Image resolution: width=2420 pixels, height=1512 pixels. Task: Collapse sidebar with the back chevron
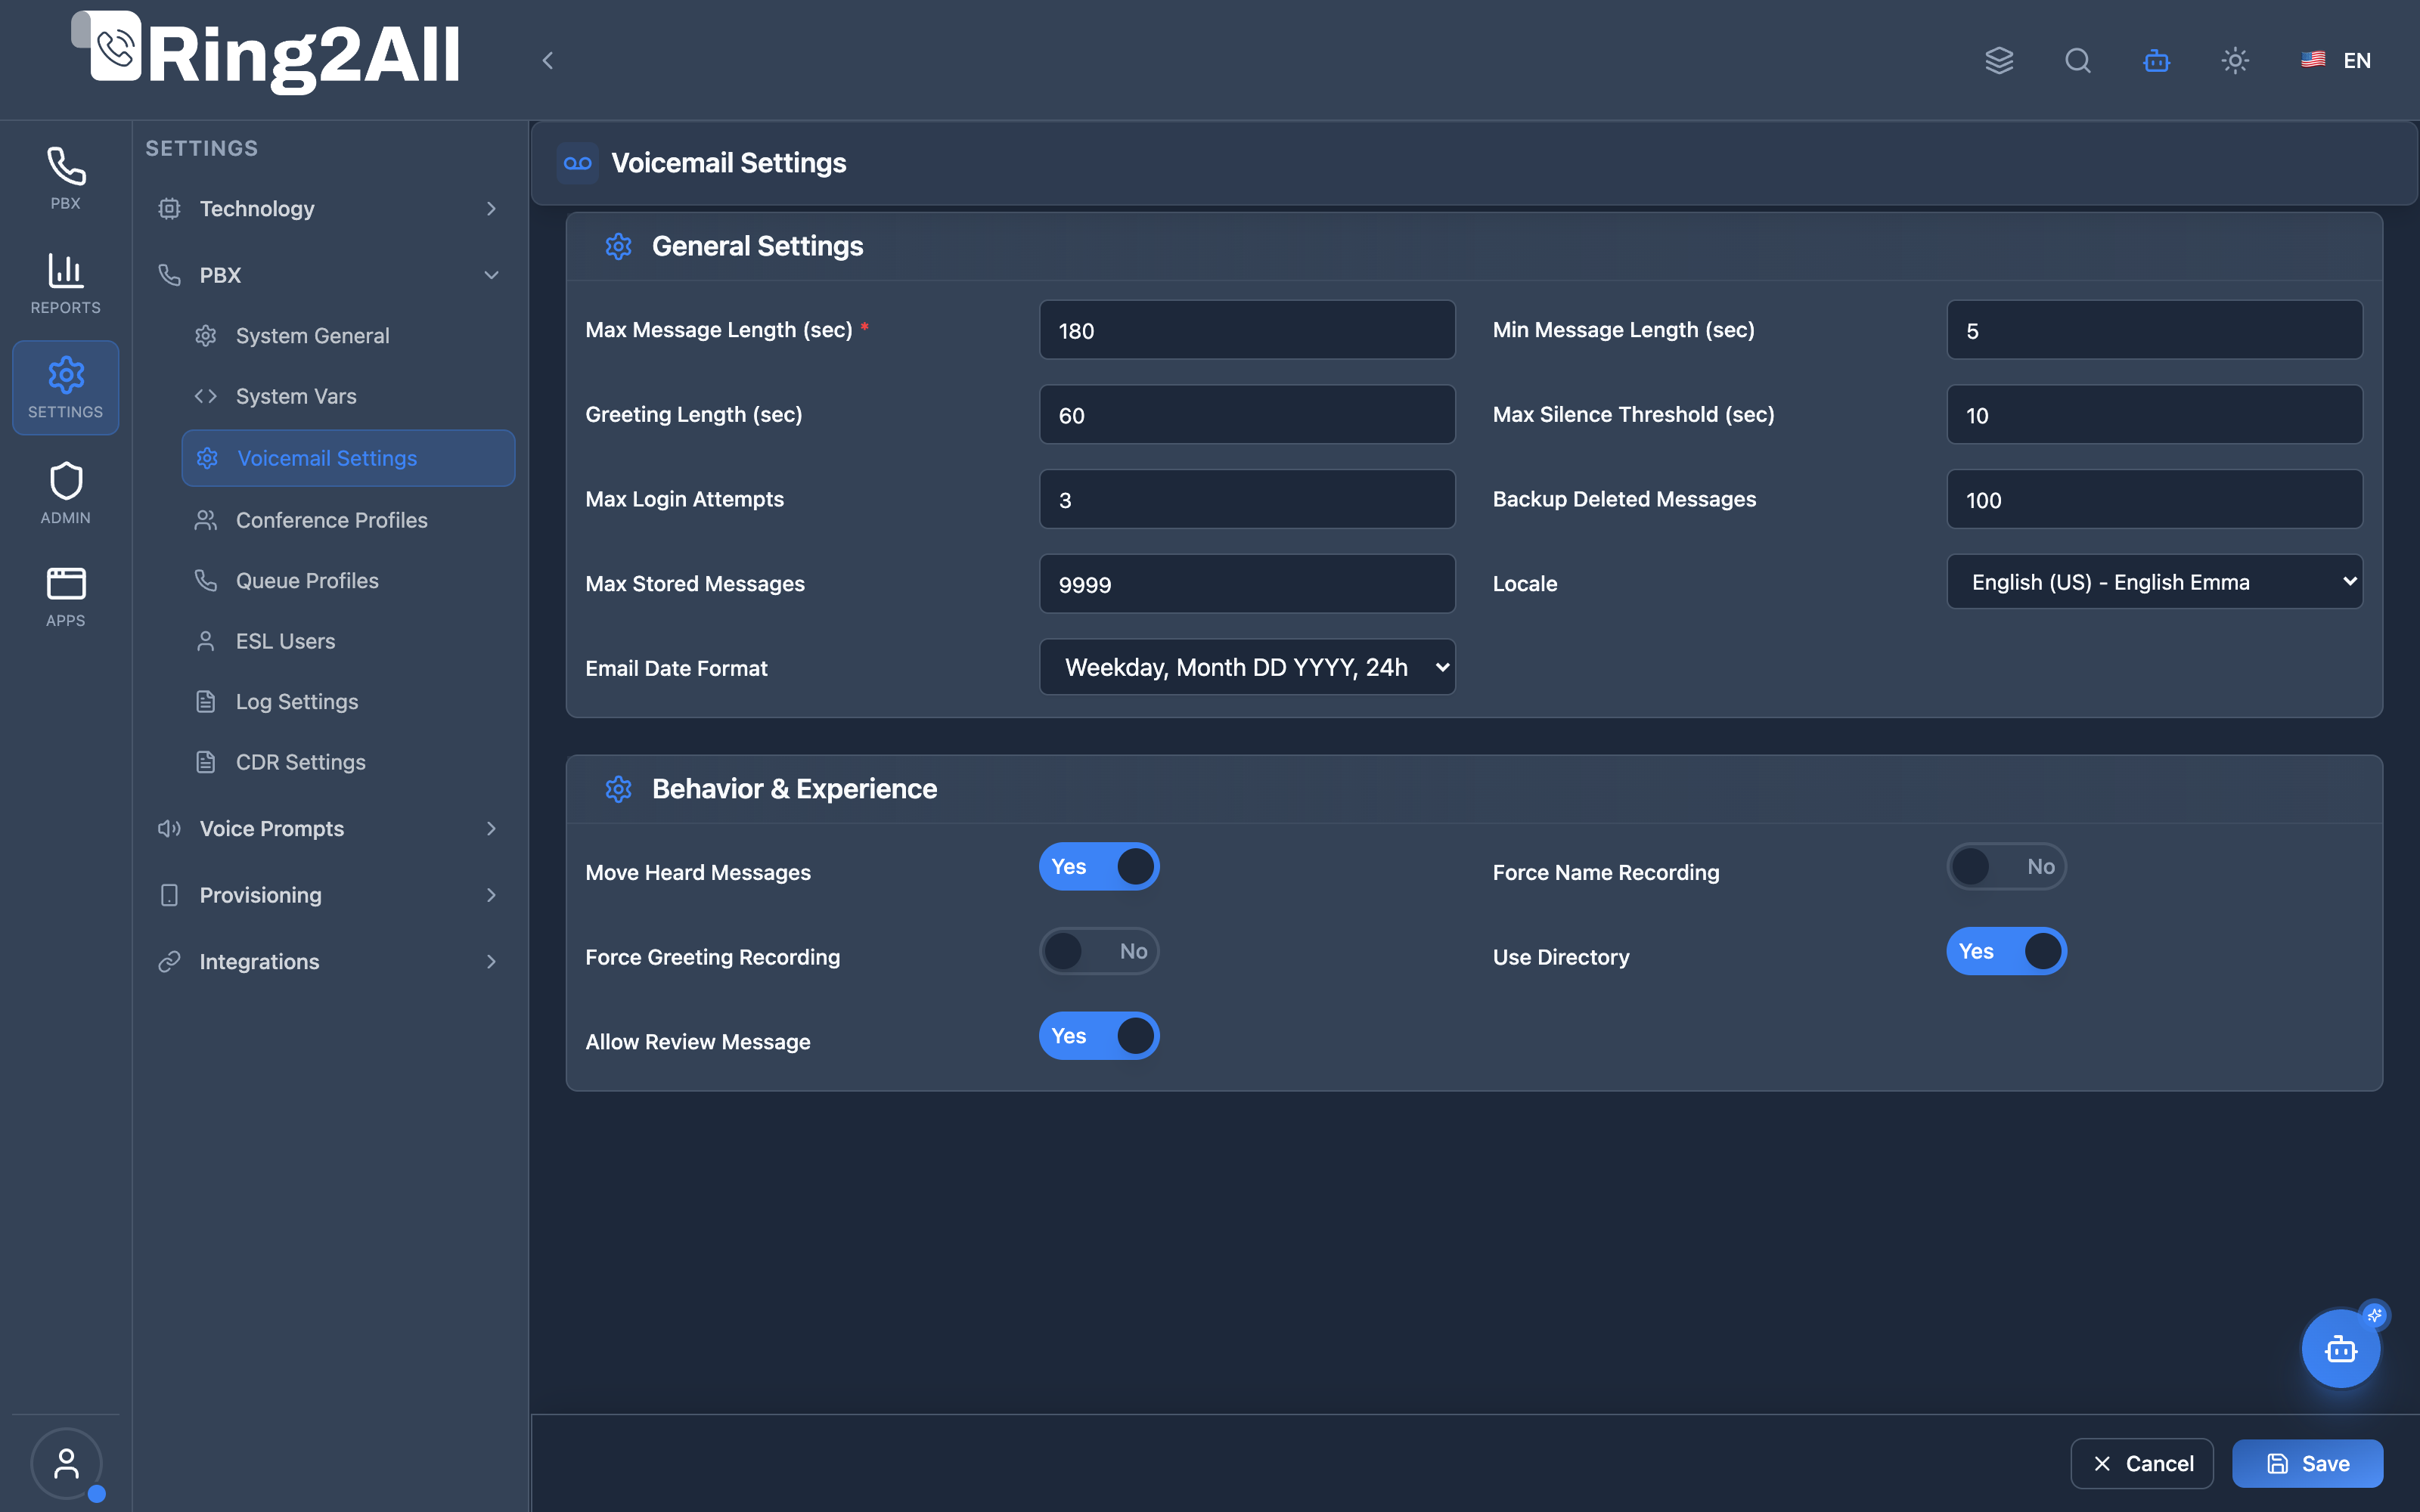point(548,61)
